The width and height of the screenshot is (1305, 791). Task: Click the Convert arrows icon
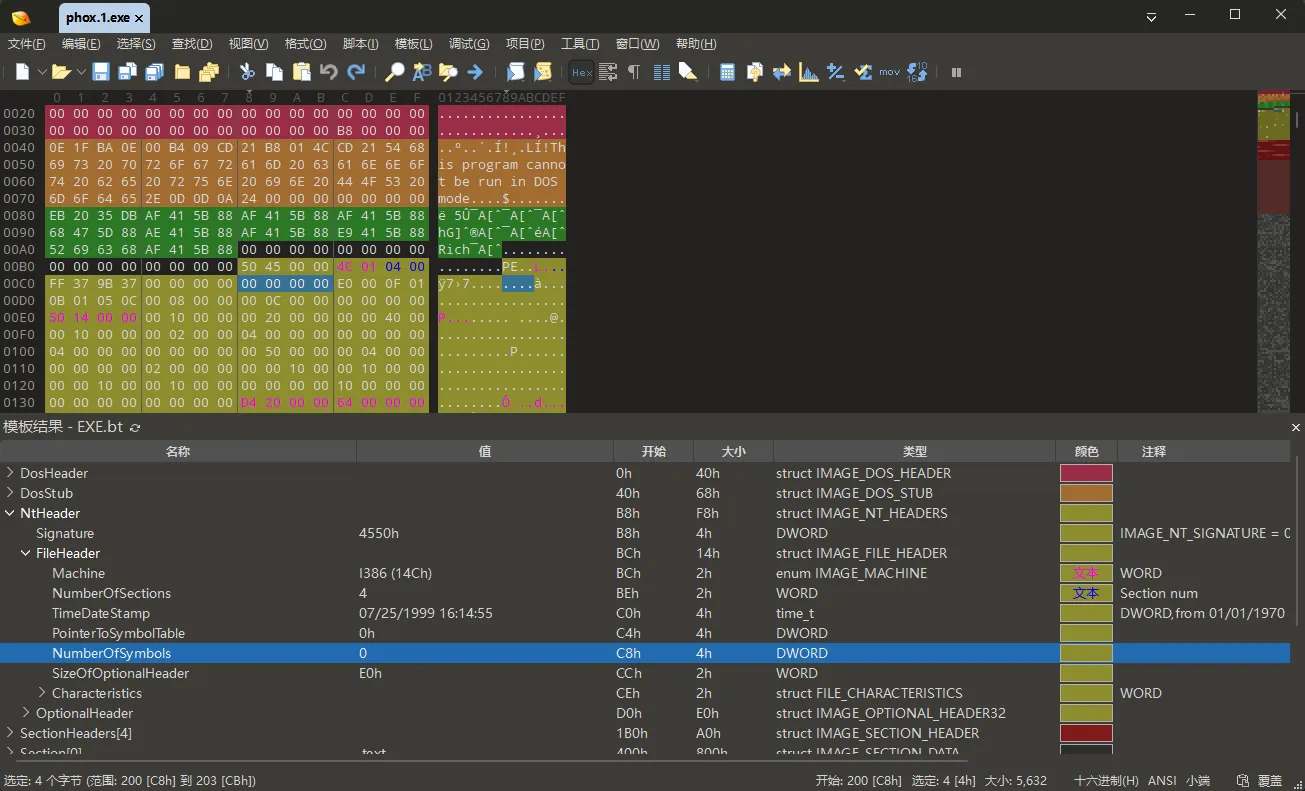tap(782, 72)
